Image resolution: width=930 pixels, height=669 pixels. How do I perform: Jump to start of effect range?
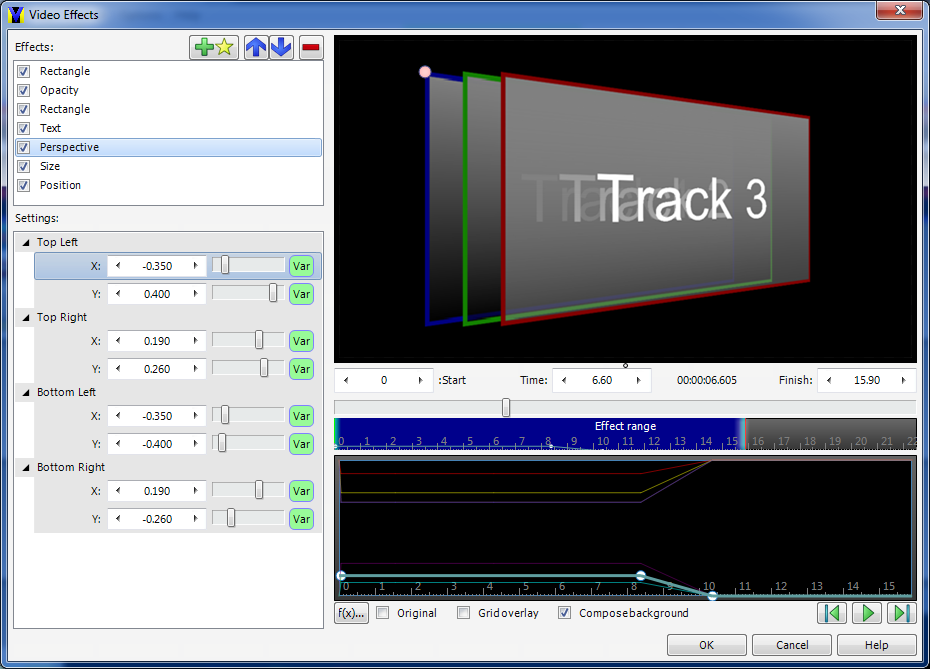click(x=832, y=613)
